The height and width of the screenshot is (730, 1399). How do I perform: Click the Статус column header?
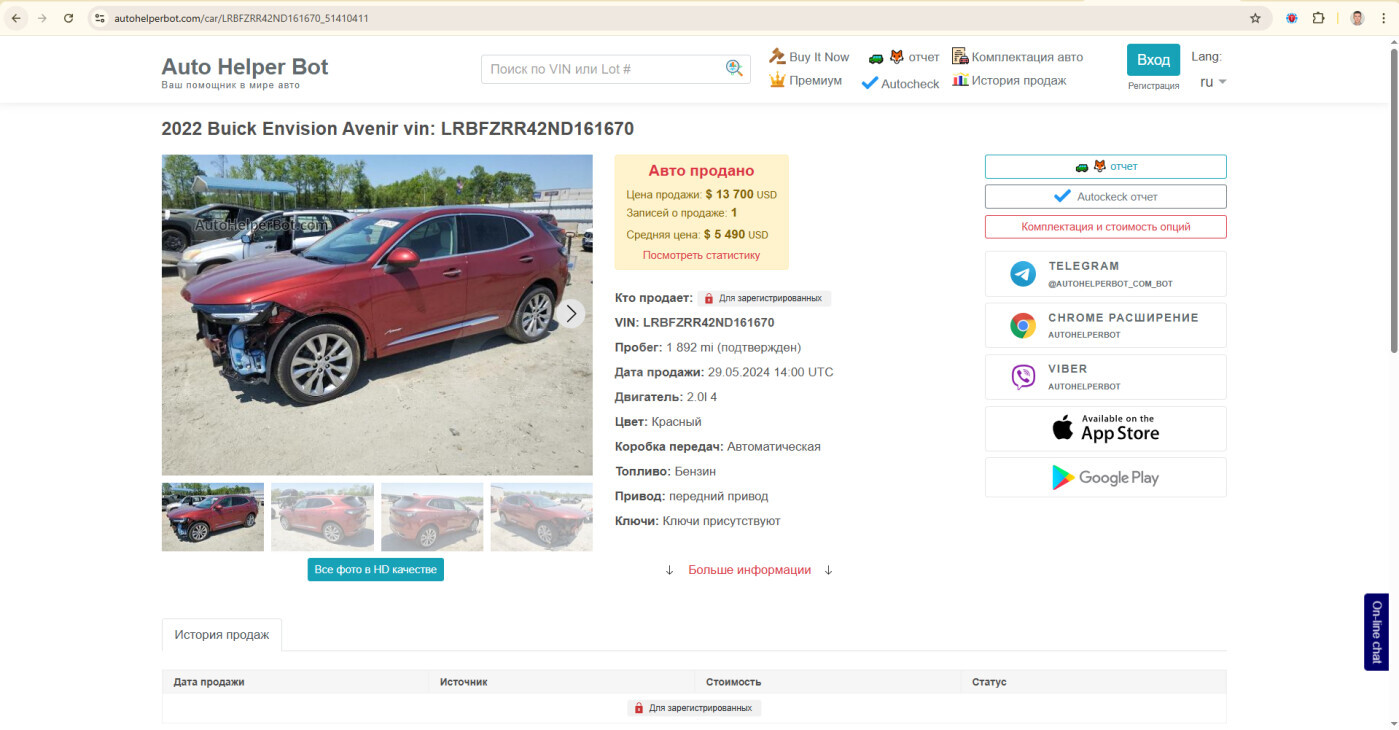point(989,682)
